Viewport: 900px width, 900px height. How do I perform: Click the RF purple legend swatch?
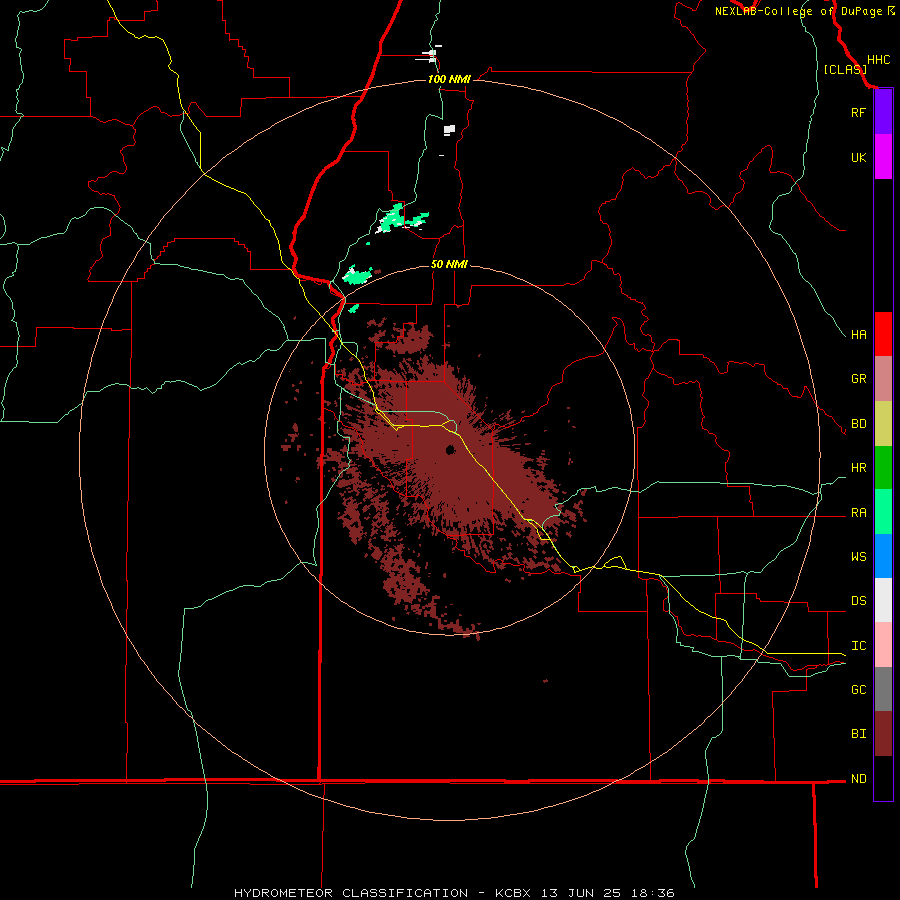pyautogui.click(x=883, y=112)
